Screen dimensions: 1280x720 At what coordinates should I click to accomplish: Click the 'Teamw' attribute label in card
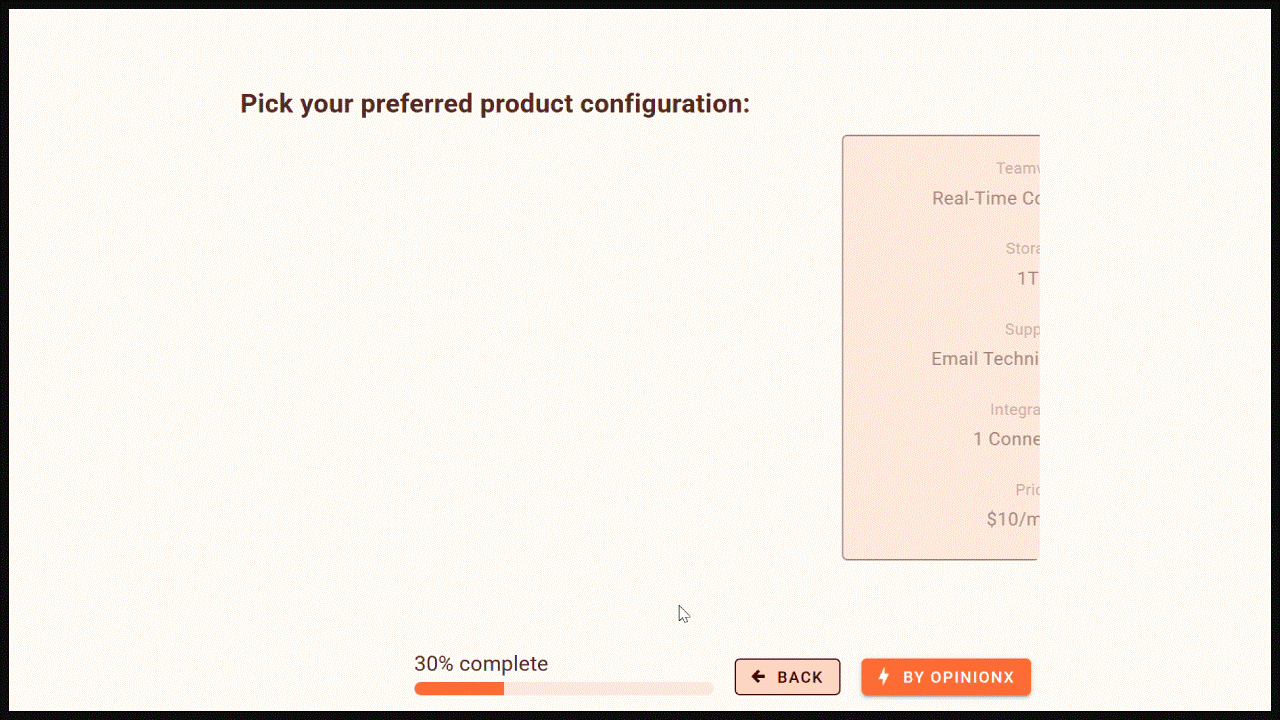click(x=1017, y=168)
